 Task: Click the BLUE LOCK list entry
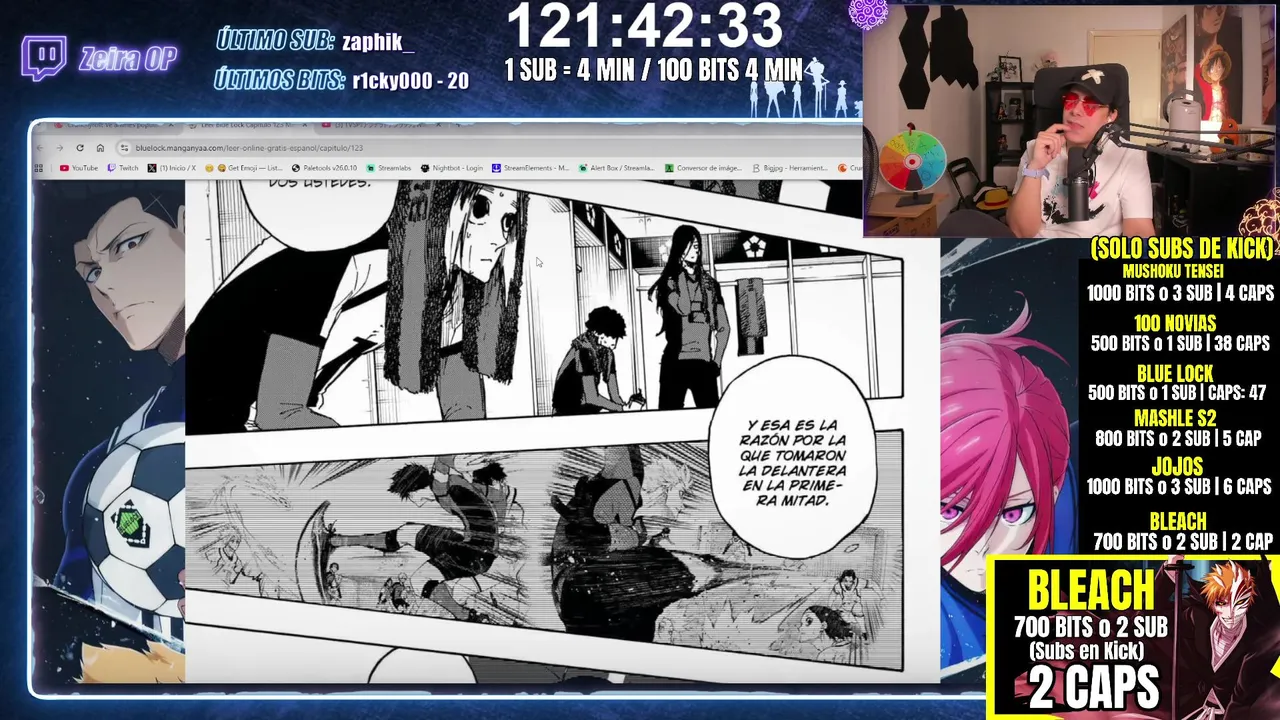tap(1177, 383)
